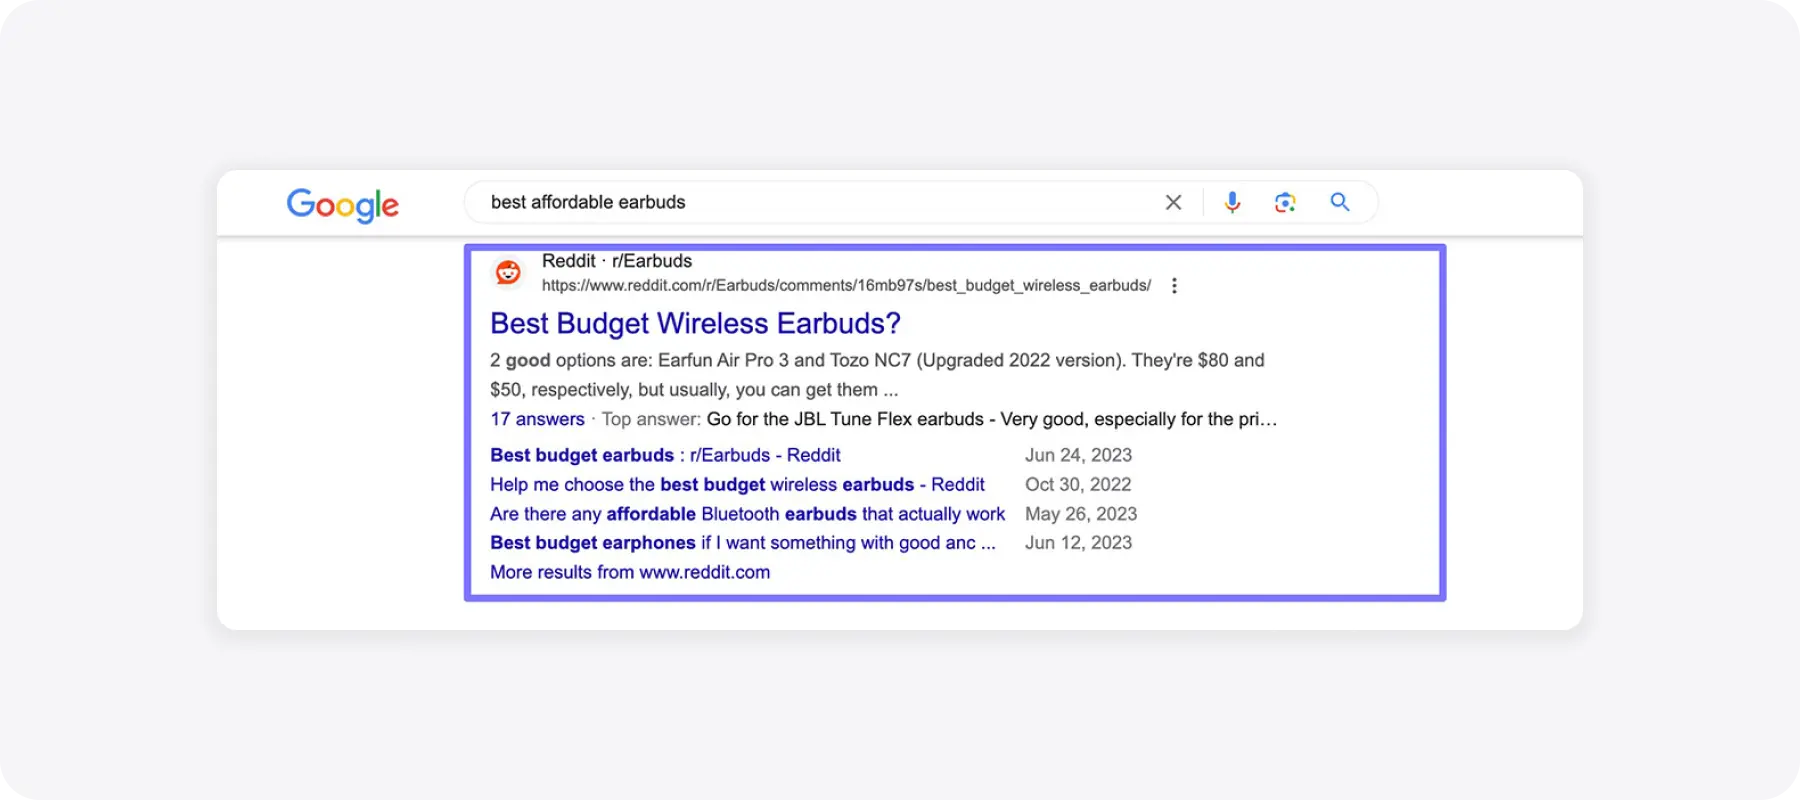Click the 'Jun 12, 2023' date
The width and height of the screenshot is (1800, 800).
(1078, 543)
